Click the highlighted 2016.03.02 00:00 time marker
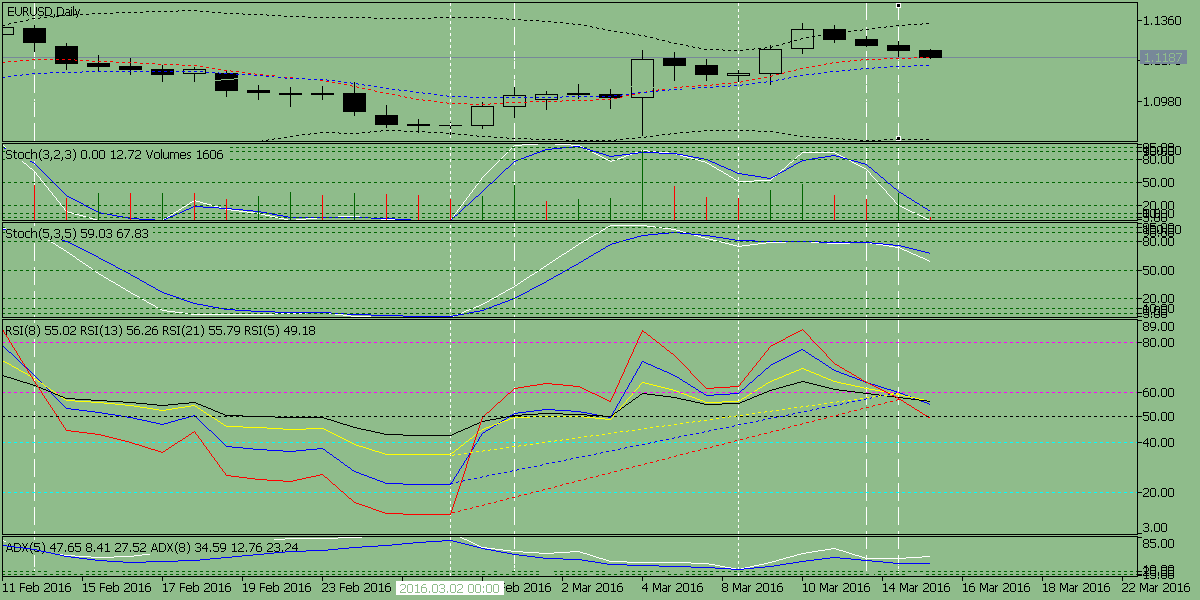 pyautogui.click(x=450, y=589)
